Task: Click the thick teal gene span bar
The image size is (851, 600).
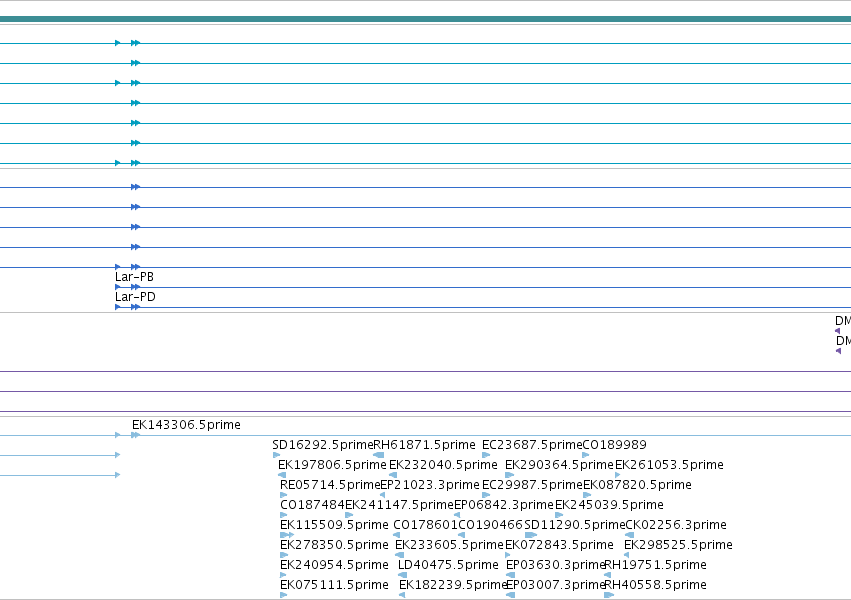Action: (426, 20)
